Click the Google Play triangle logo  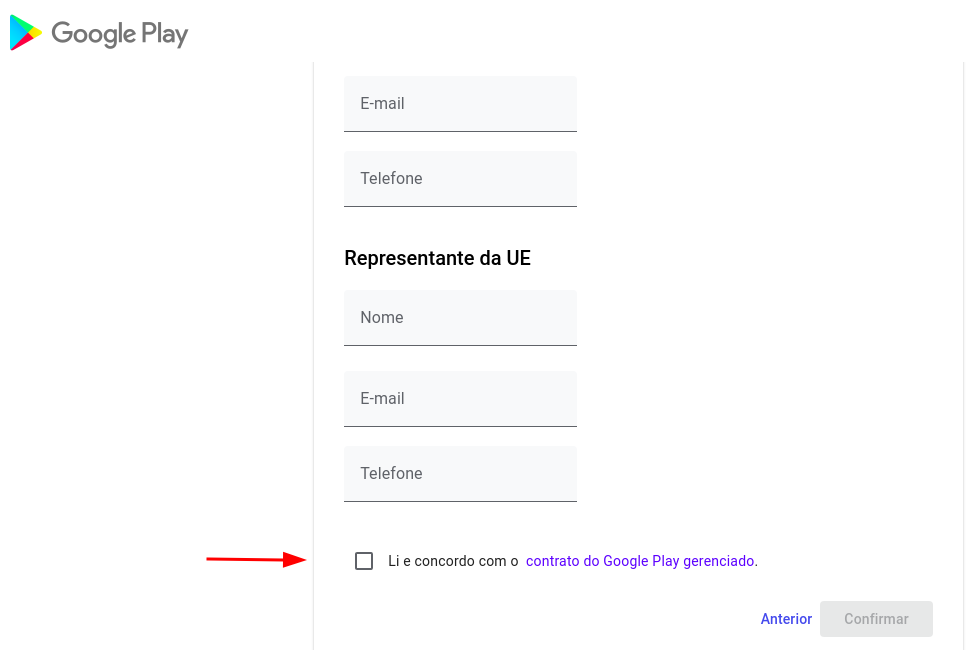tap(26, 34)
